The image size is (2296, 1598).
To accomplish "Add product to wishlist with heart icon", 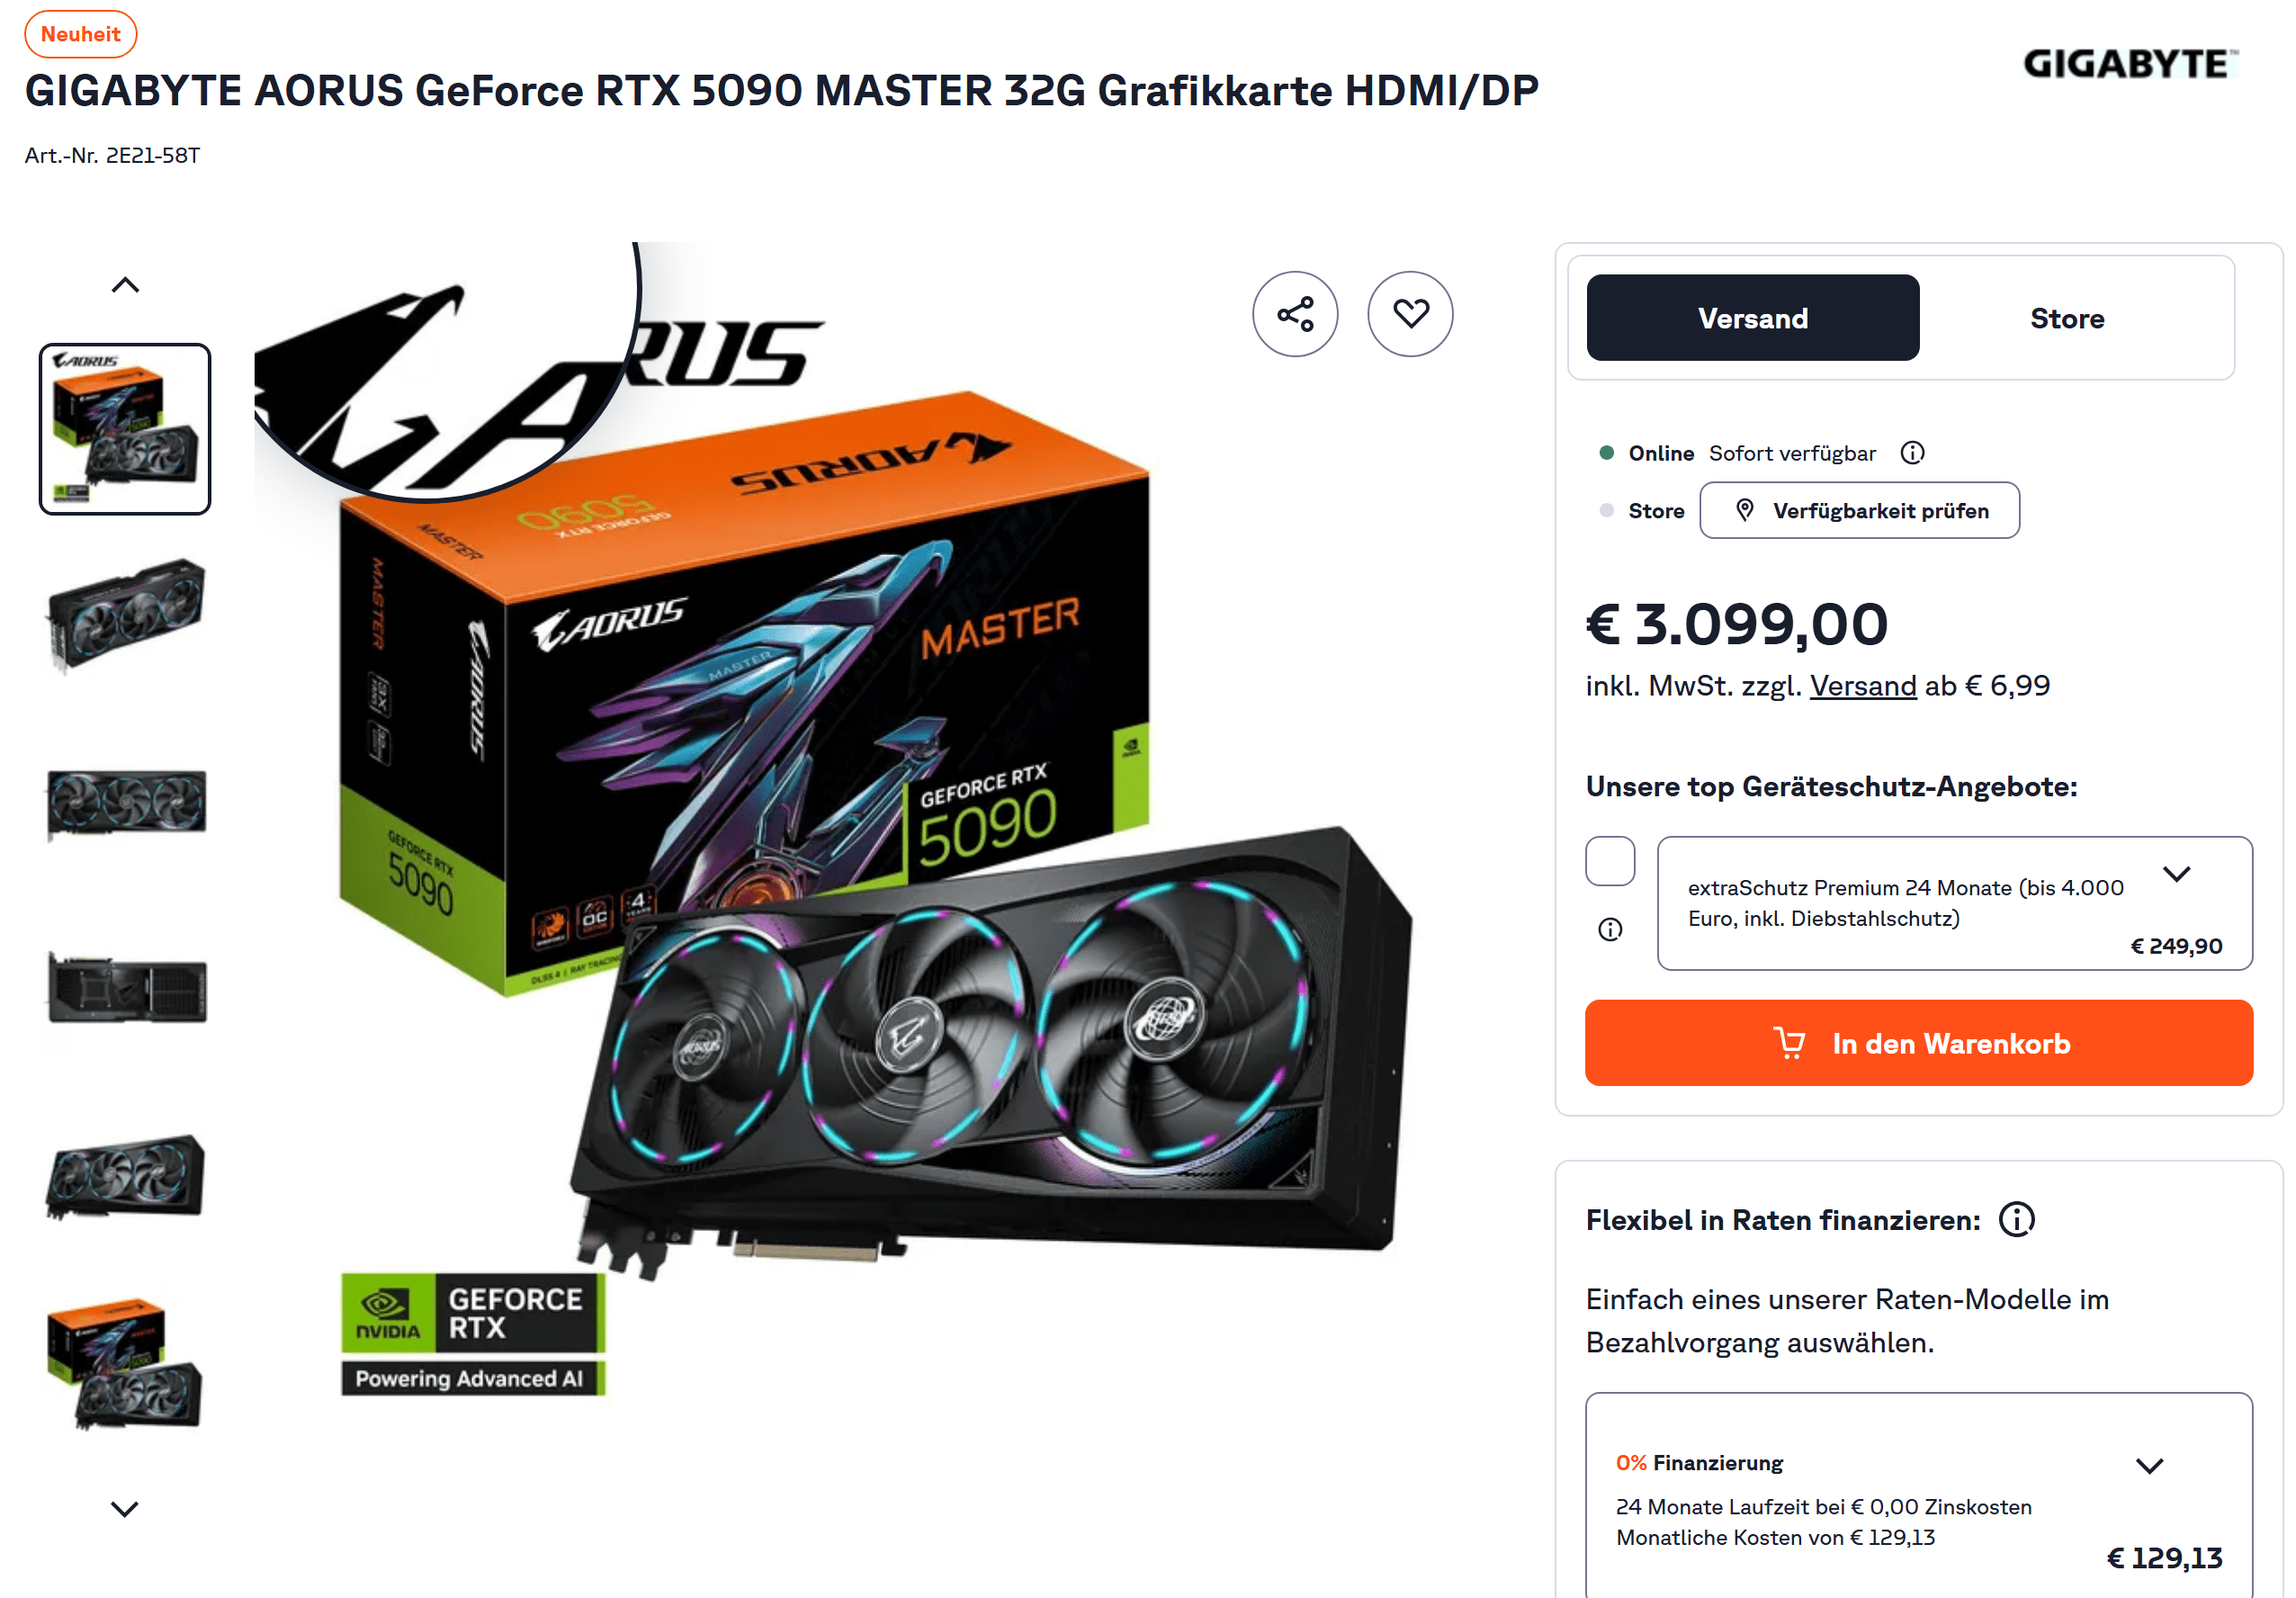I will [1410, 314].
